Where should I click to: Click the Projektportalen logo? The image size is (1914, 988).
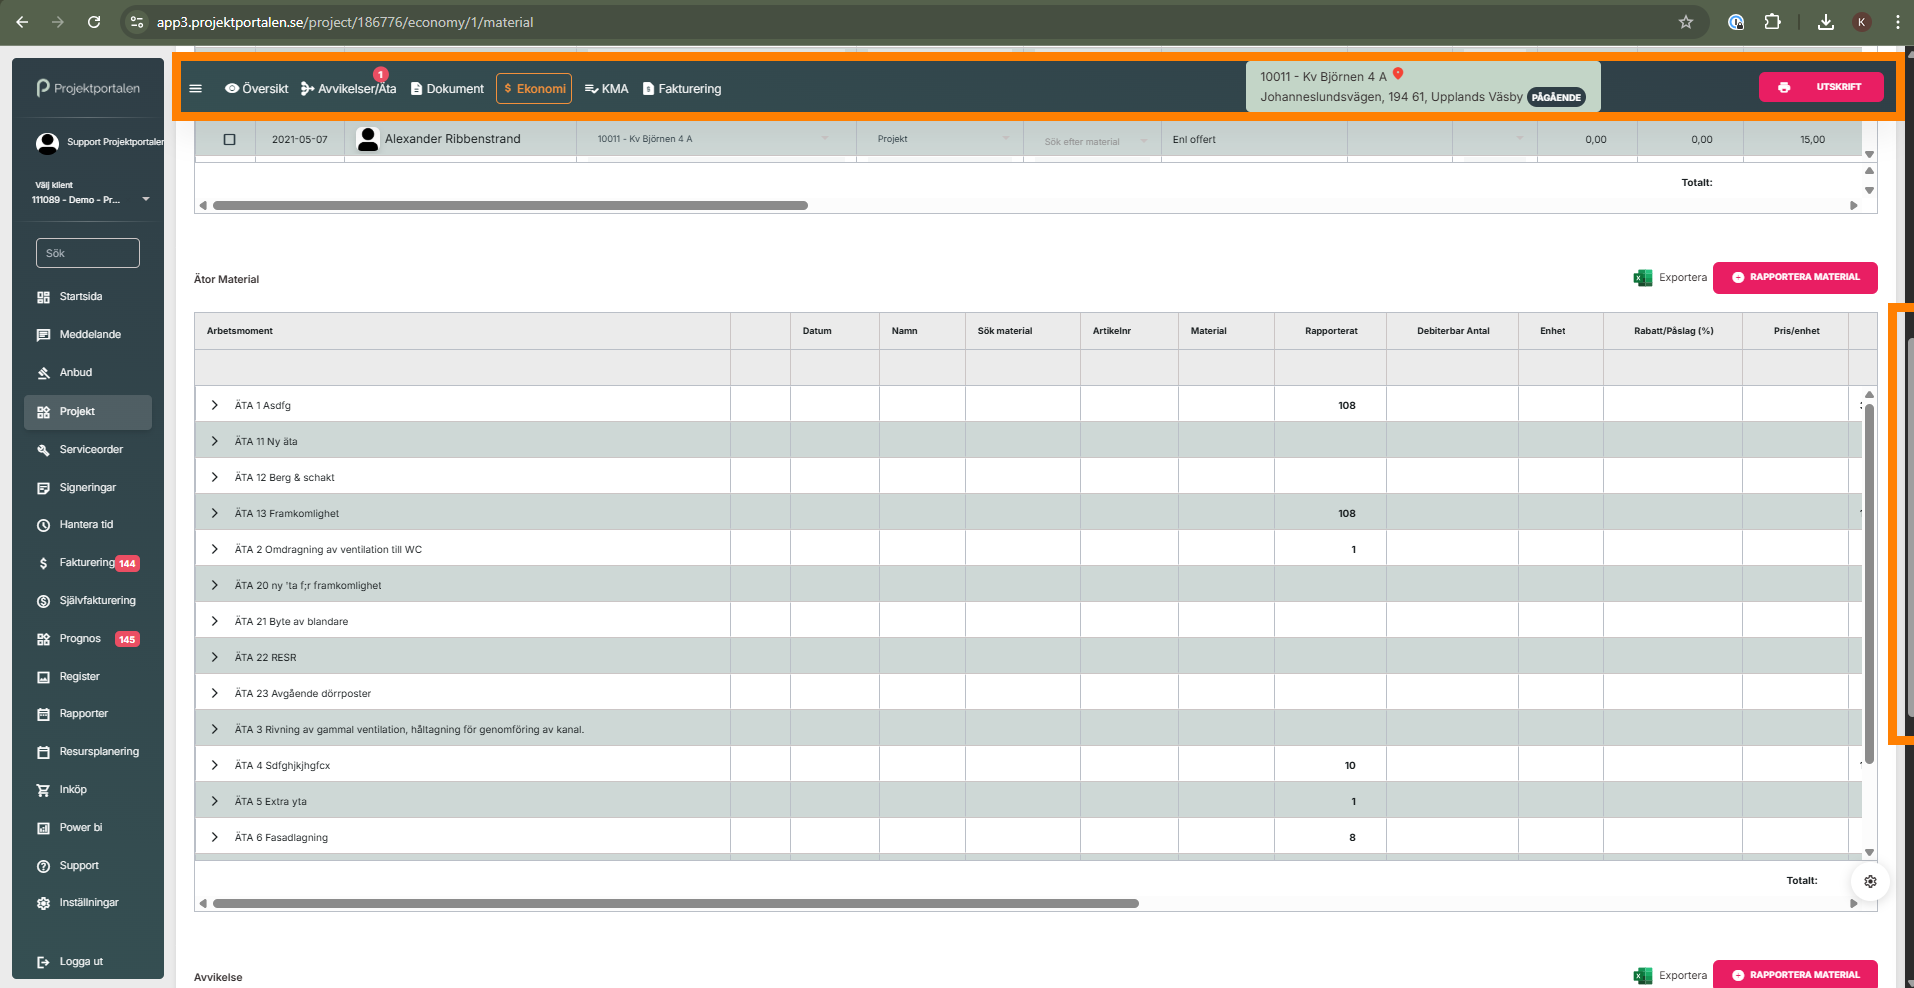88,88
